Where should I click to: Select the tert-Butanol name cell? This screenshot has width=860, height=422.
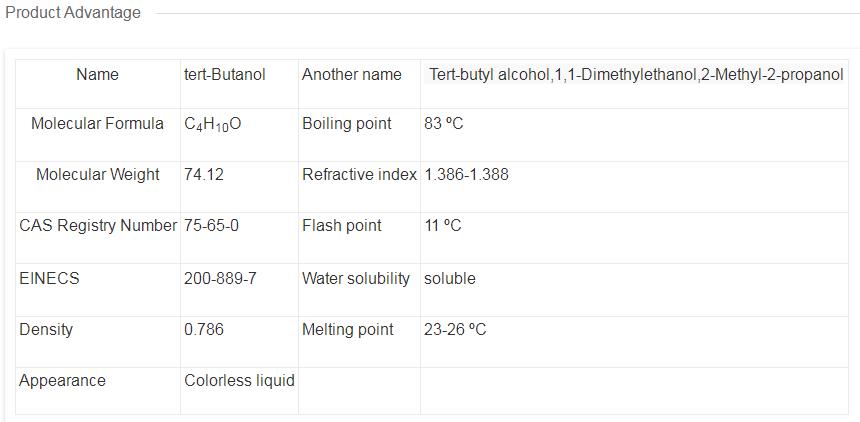point(225,74)
